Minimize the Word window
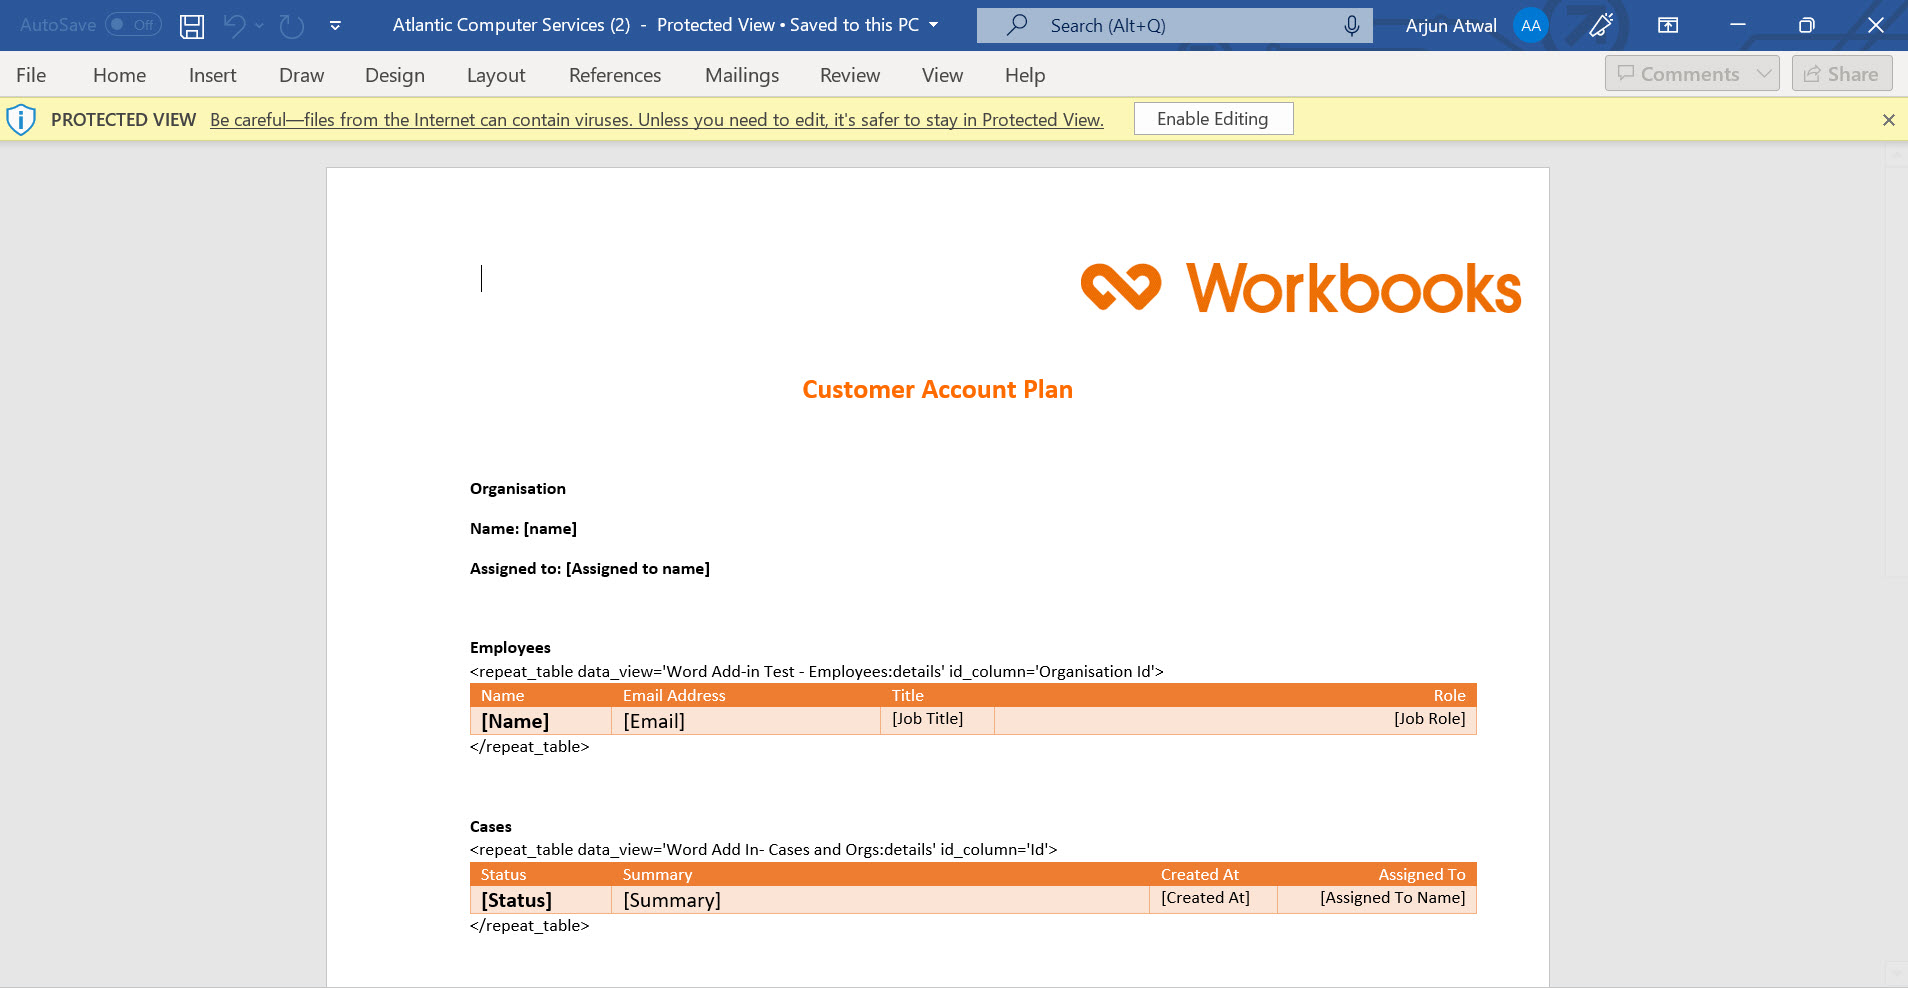Screen dimensions: 1908x988 click(x=1738, y=25)
